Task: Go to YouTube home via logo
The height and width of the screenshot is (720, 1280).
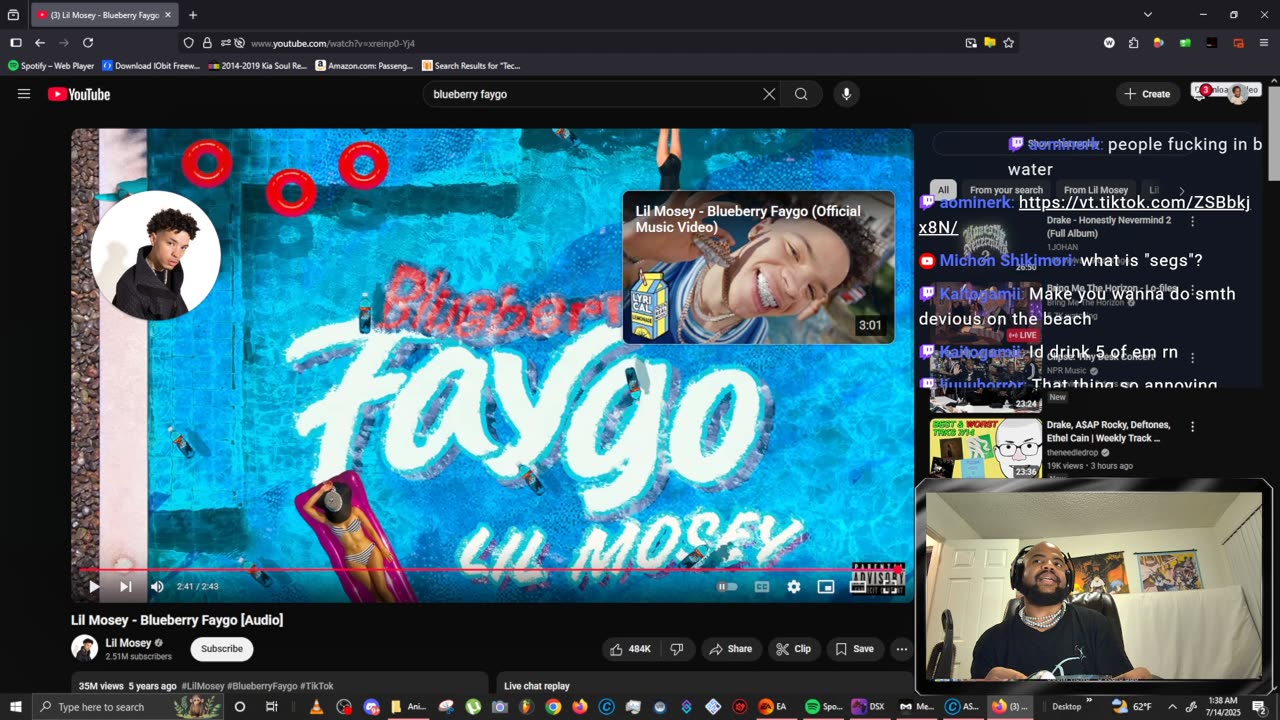Action: tap(79, 94)
